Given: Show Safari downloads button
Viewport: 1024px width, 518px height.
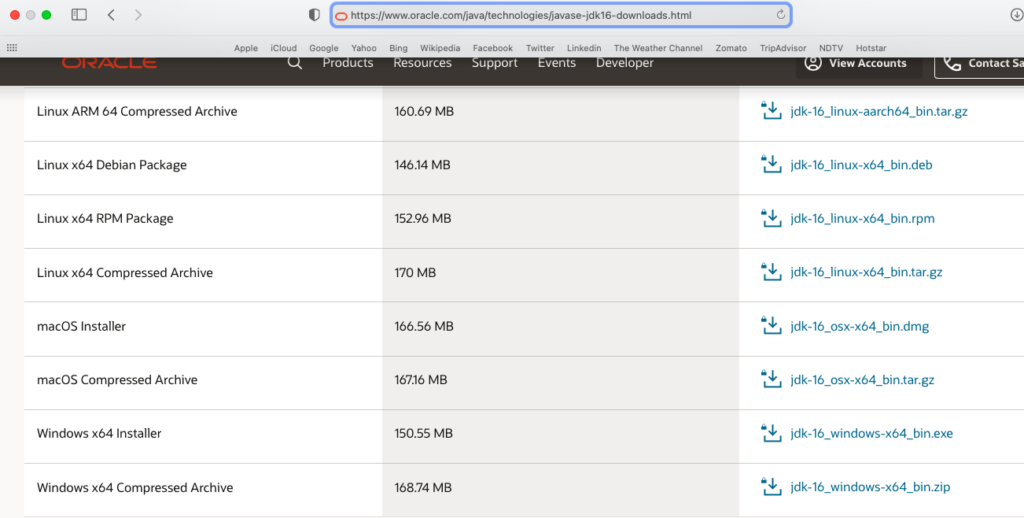Looking at the screenshot, I should coord(1016,14).
